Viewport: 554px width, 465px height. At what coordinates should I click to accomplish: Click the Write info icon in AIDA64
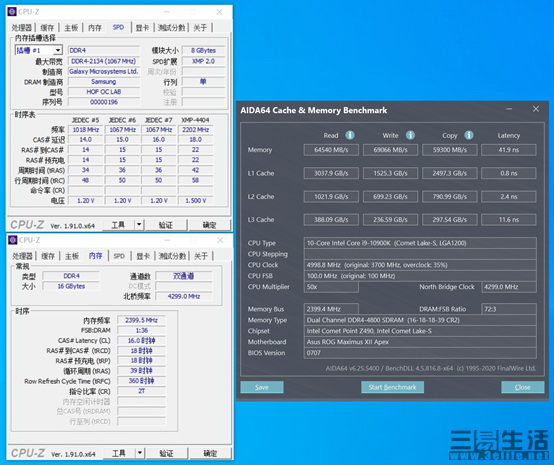click(410, 135)
